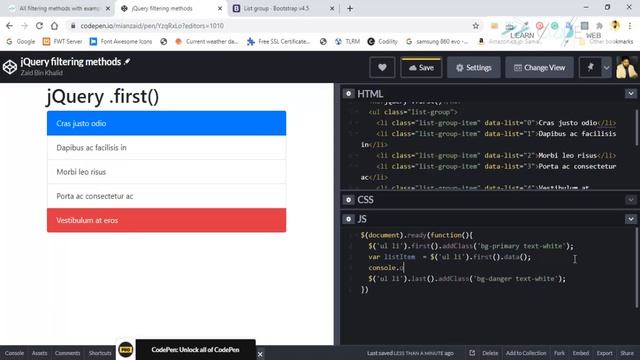This screenshot has width=640, height=360.
Task: Click the heart love button
Action: (x=382, y=67)
